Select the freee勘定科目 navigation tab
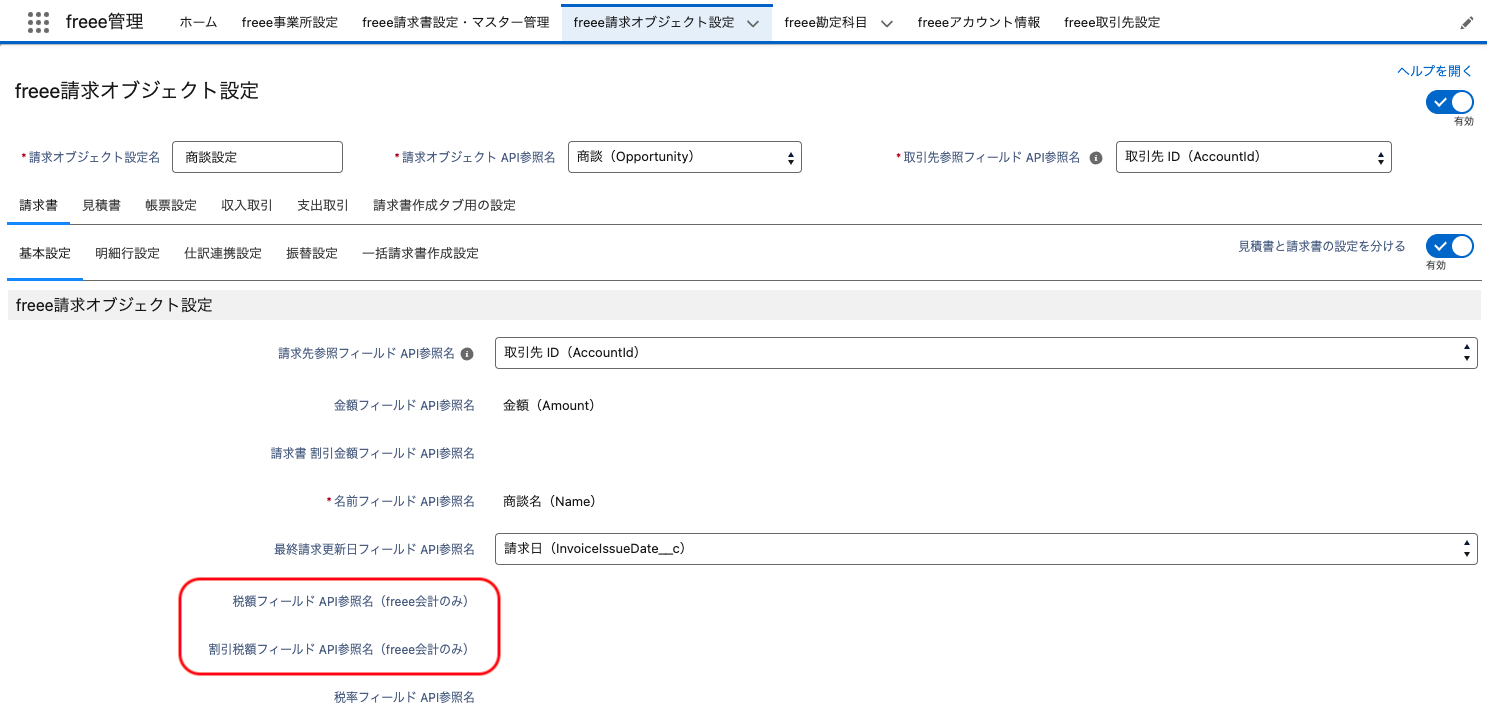The image size is (1487, 720). pos(826,22)
